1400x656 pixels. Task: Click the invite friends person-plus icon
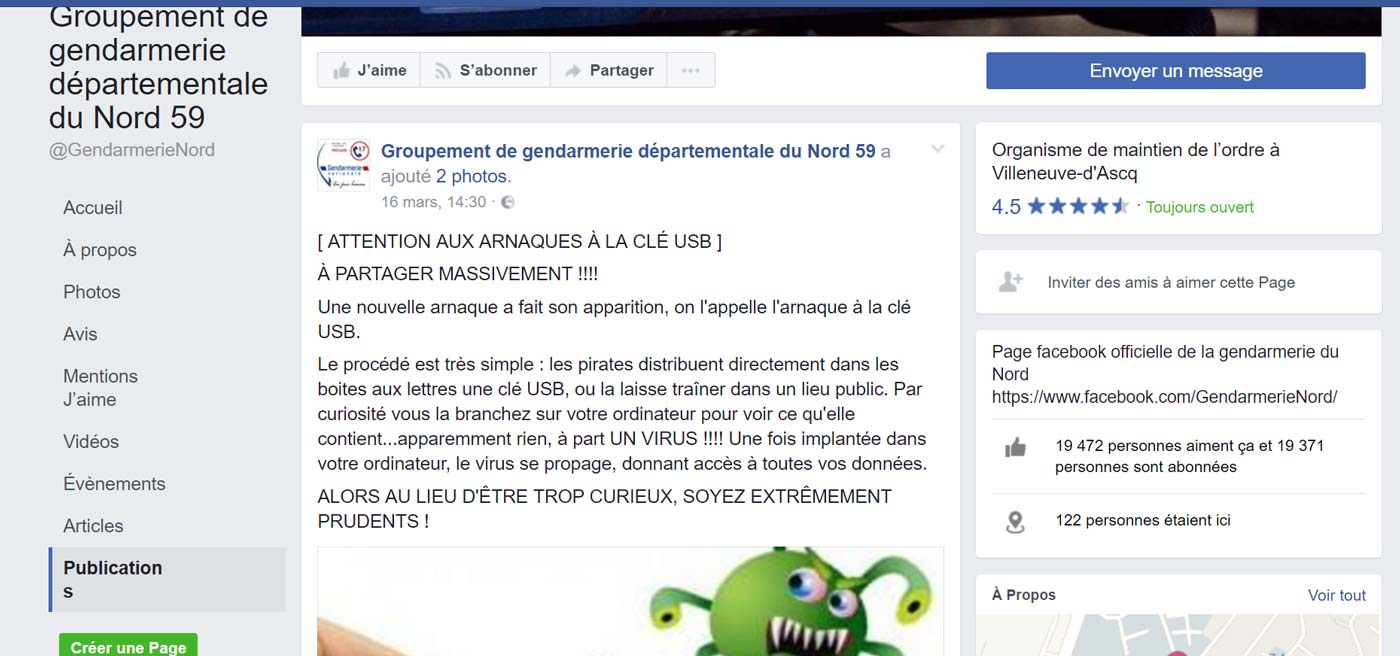[1011, 282]
